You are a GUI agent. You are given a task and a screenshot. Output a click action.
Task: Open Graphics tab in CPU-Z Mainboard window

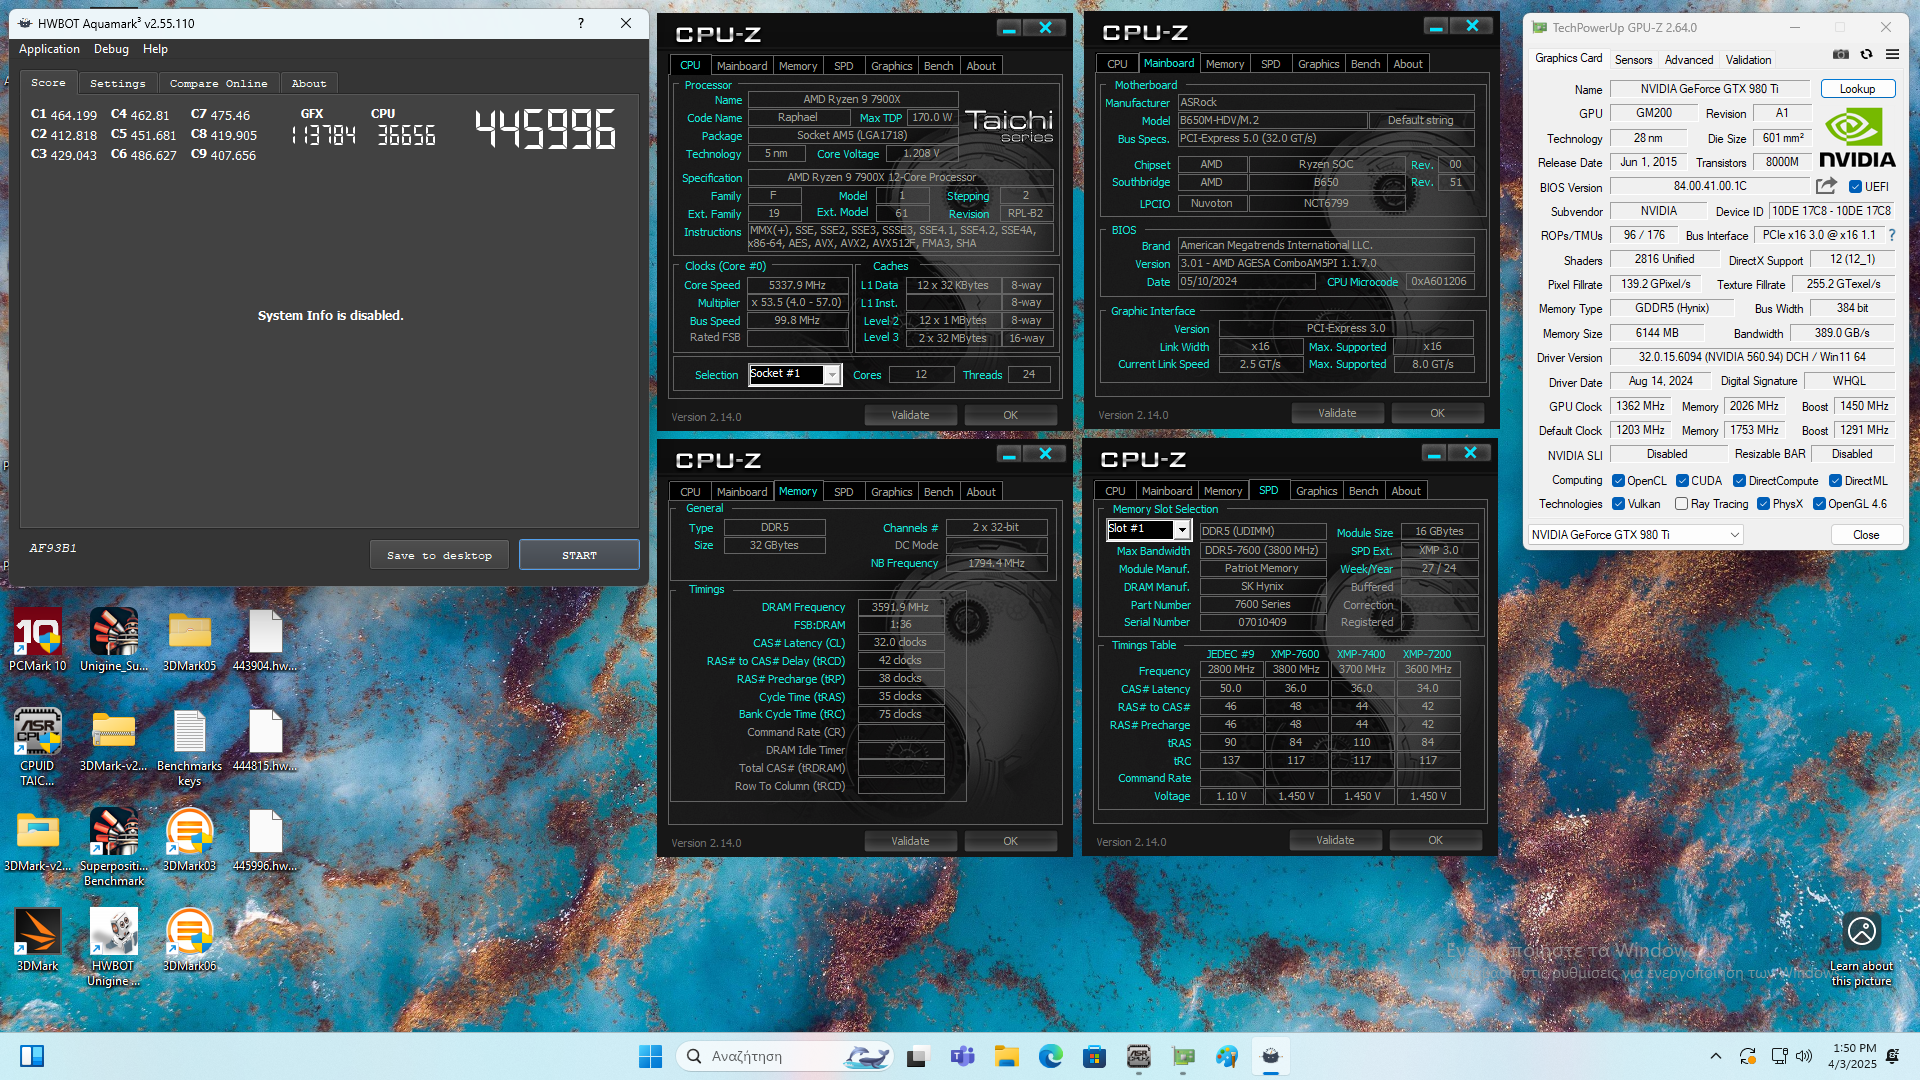1318,64
